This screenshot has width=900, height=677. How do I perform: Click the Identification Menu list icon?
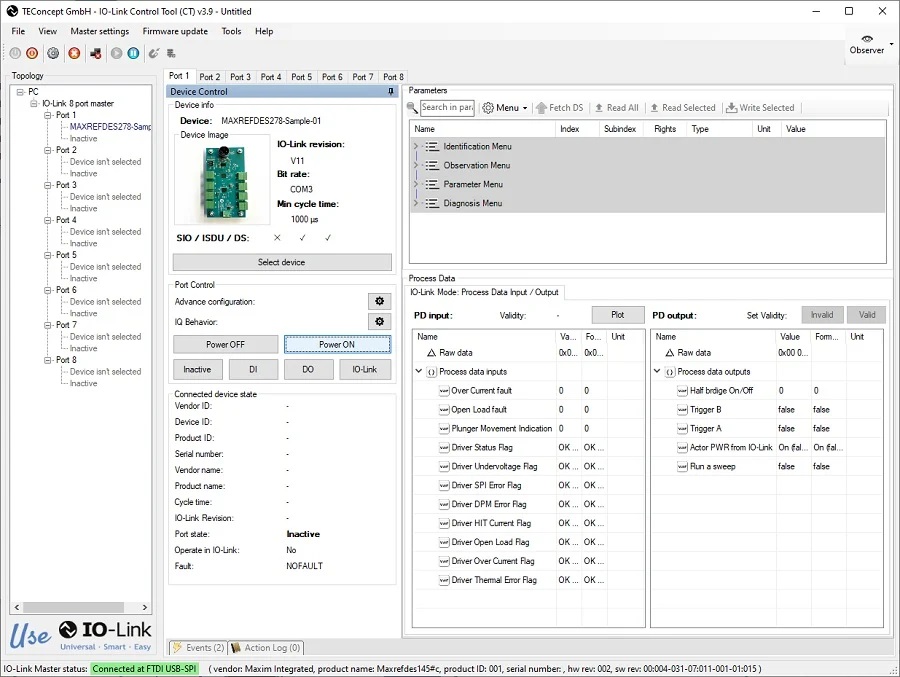pyautogui.click(x=432, y=146)
